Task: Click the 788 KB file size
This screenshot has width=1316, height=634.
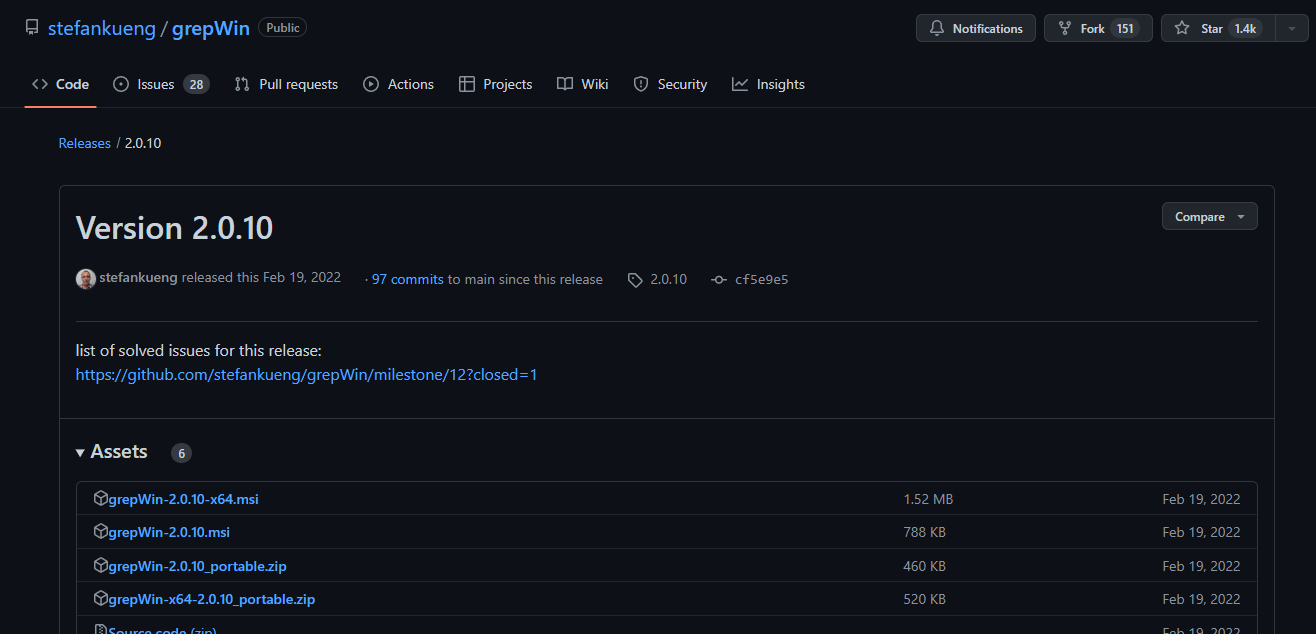Action: coord(924,532)
